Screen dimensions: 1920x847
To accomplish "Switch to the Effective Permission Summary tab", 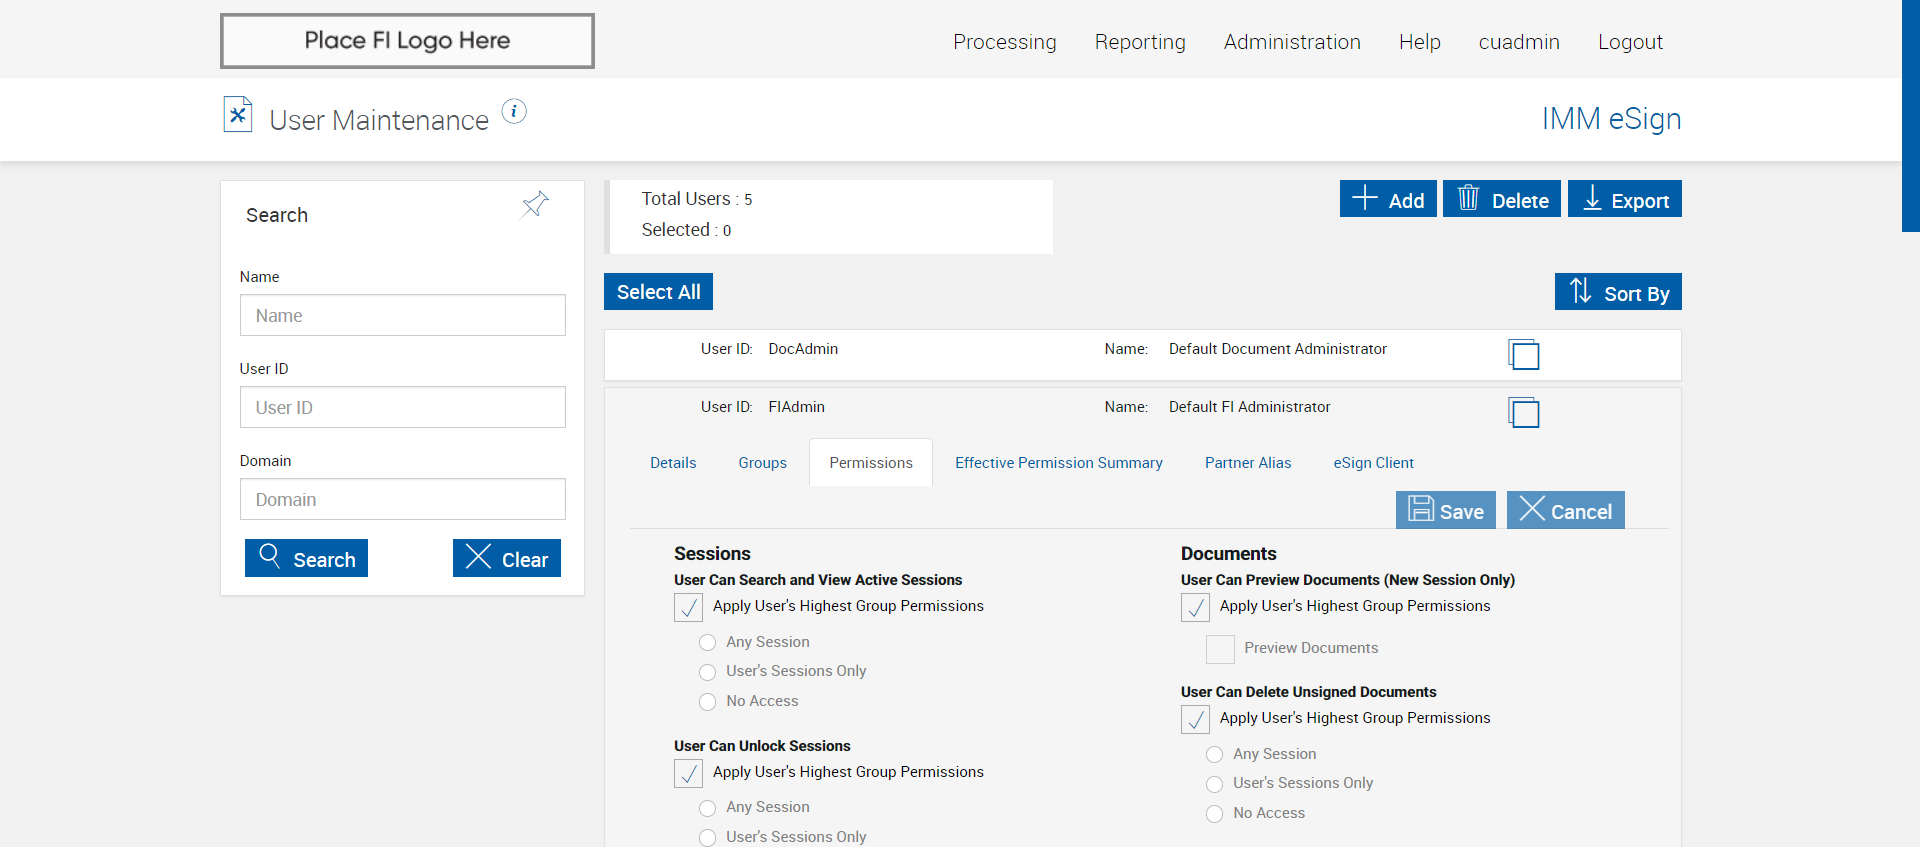I will 1058,463.
